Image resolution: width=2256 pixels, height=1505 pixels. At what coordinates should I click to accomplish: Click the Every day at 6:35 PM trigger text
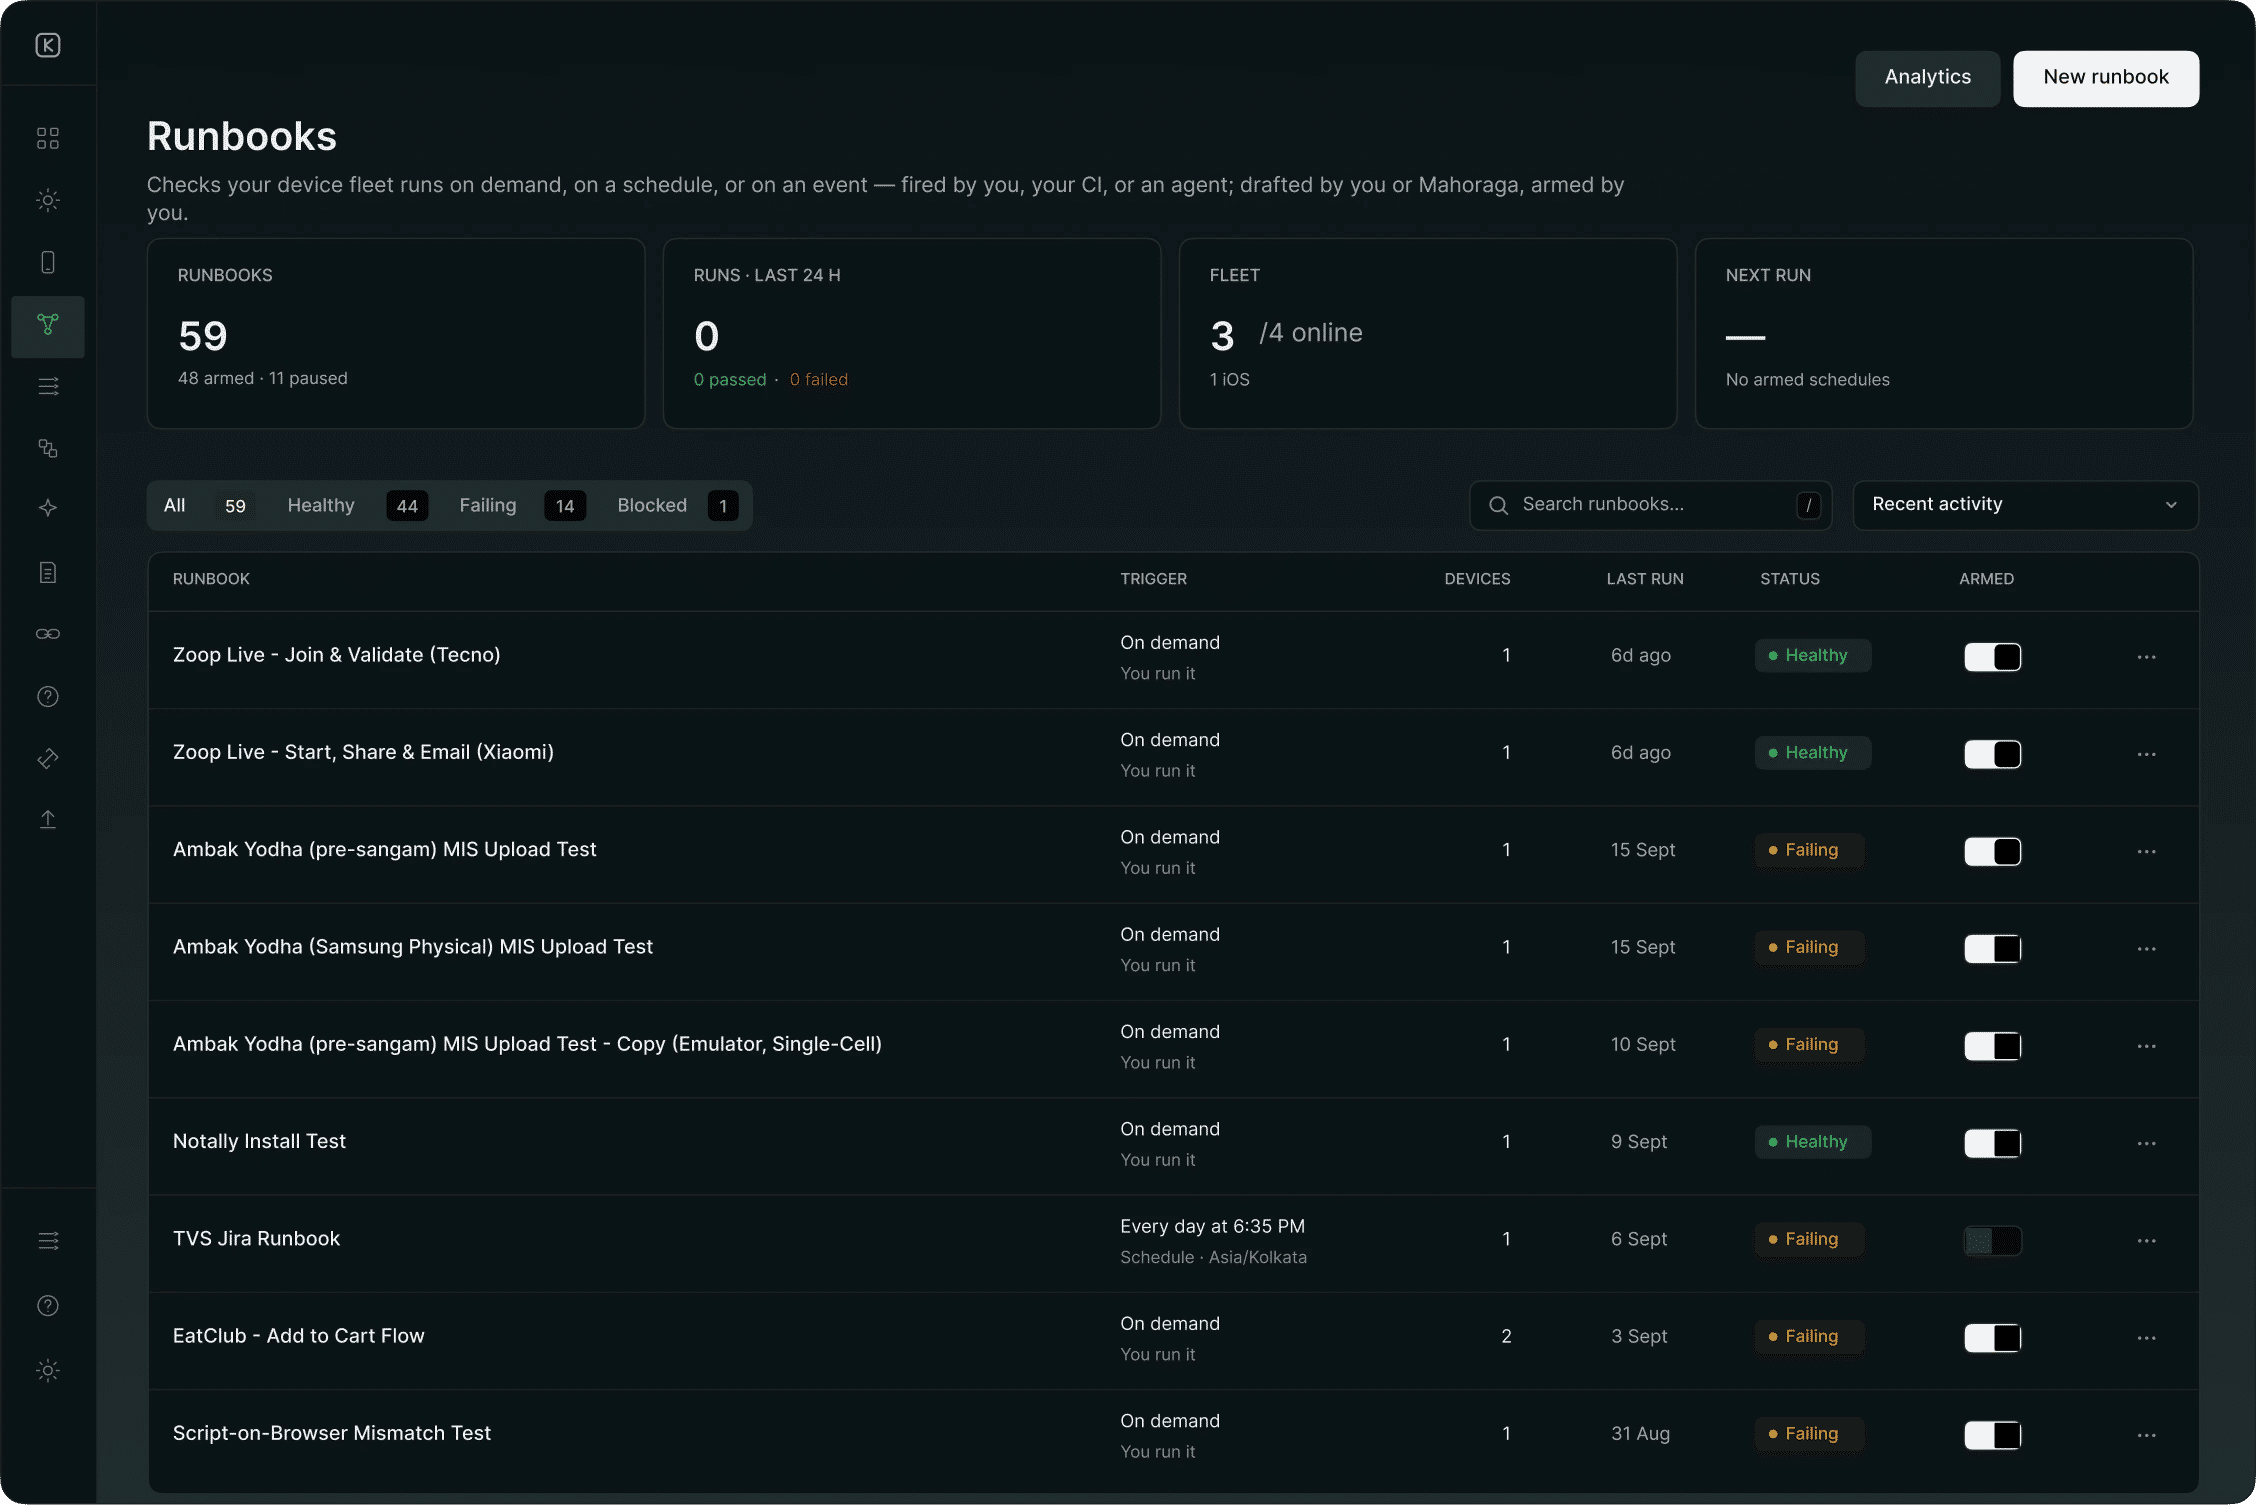1212,1226
